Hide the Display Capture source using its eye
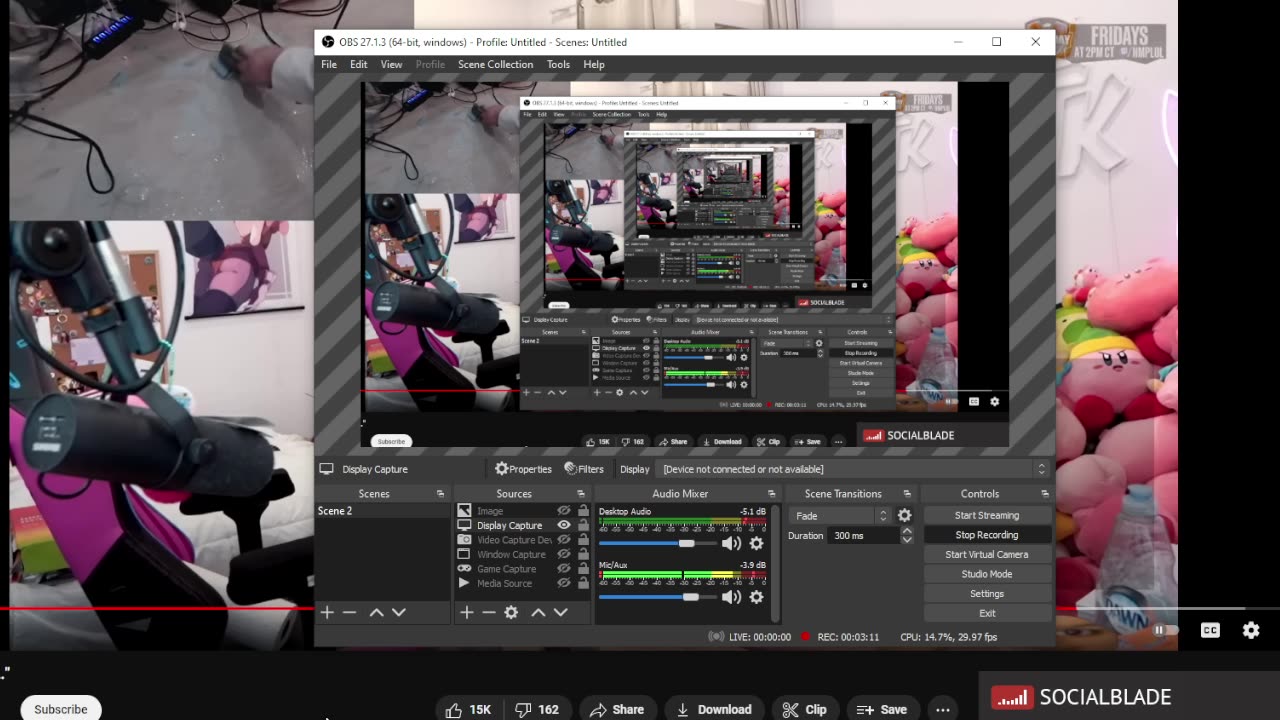 coord(564,525)
